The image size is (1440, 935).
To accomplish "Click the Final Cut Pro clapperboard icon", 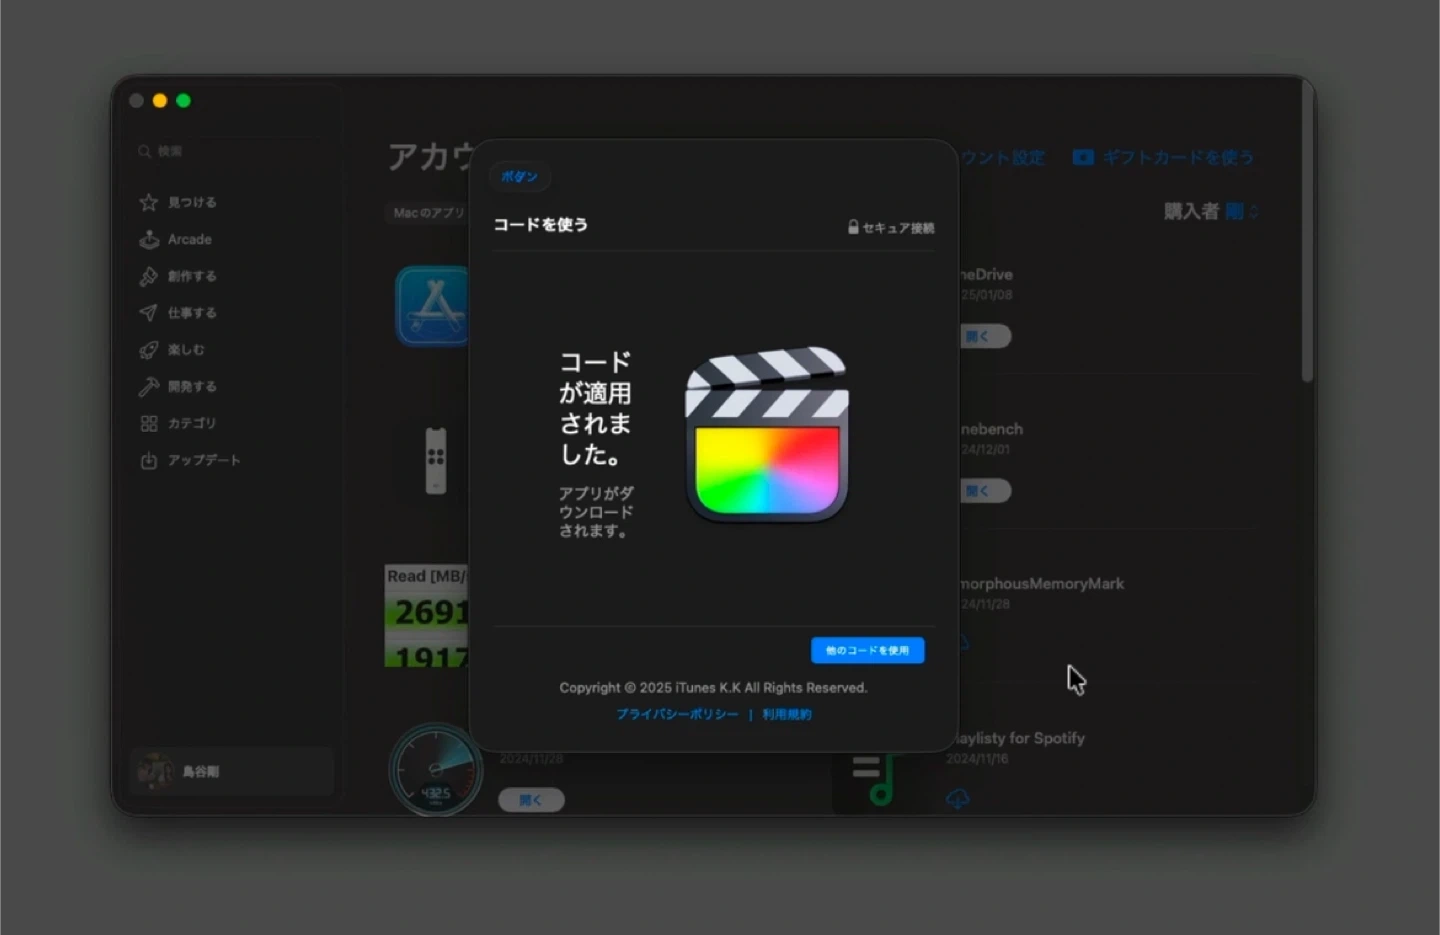I will 767,435.
